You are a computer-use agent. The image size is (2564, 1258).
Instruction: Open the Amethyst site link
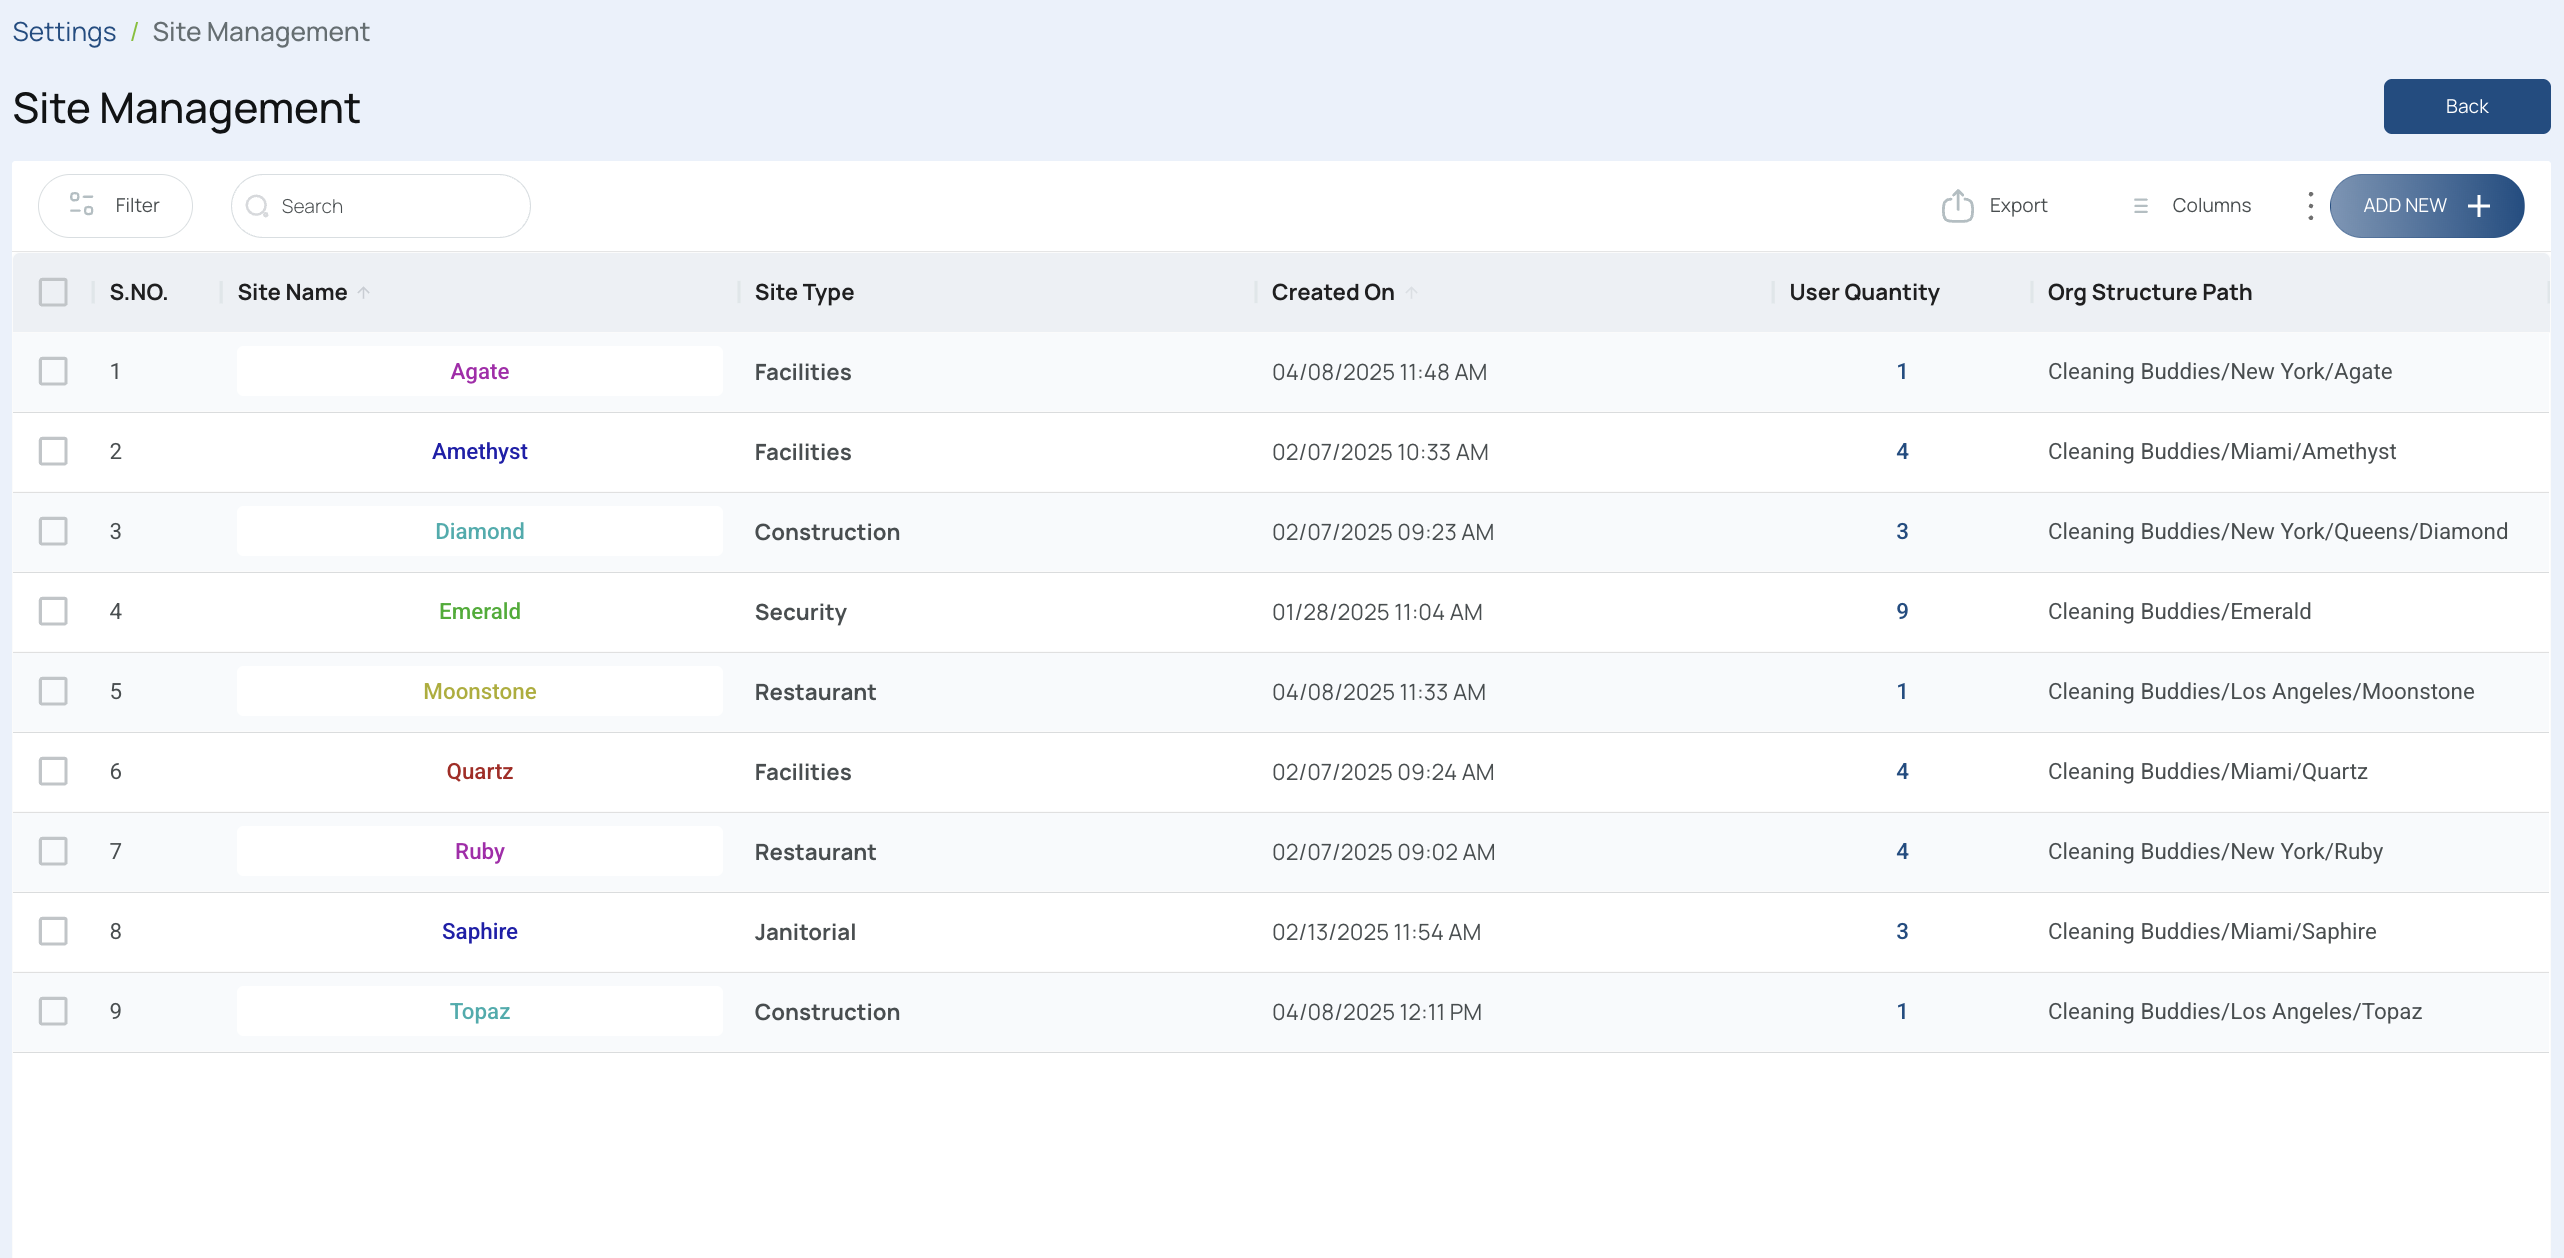pyautogui.click(x=479, y=451)
